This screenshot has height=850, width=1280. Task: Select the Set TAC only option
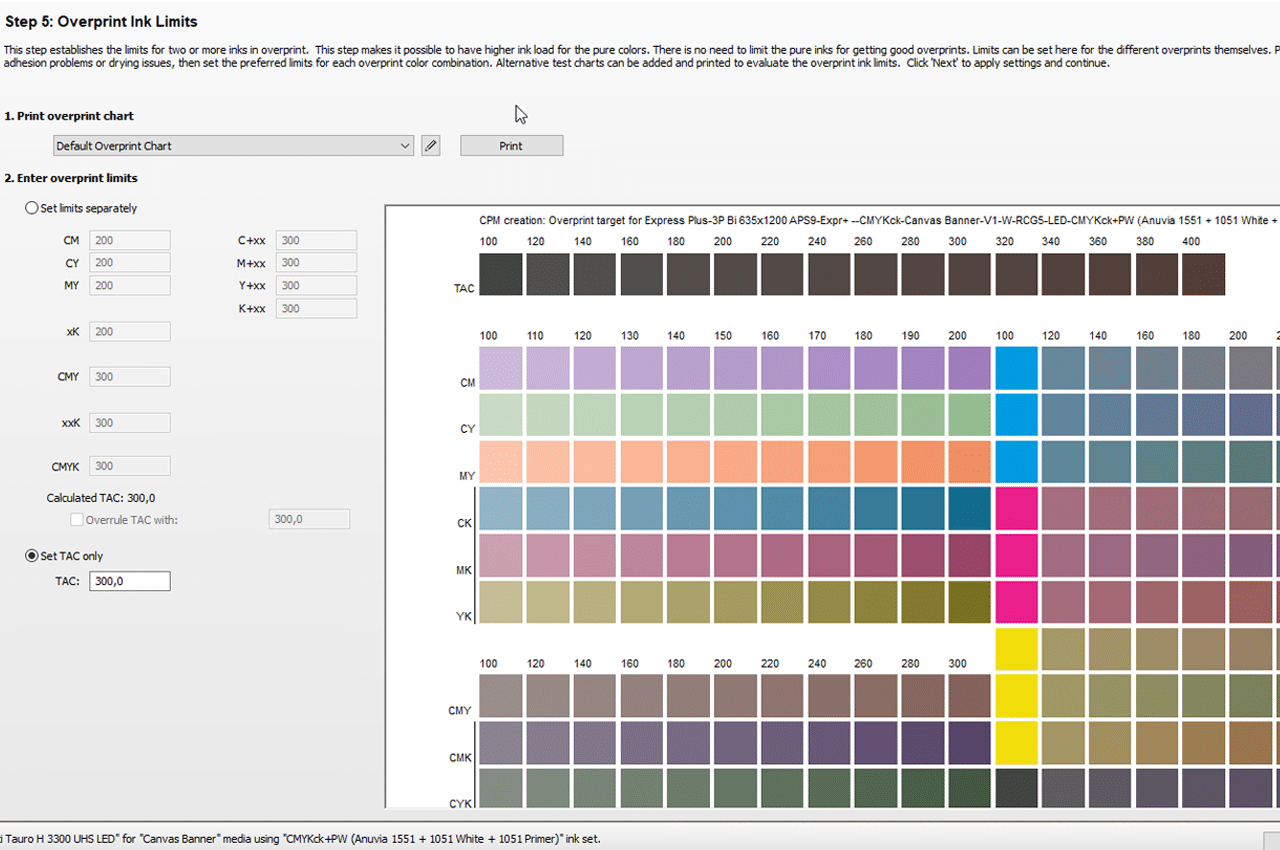click(32, 556)
